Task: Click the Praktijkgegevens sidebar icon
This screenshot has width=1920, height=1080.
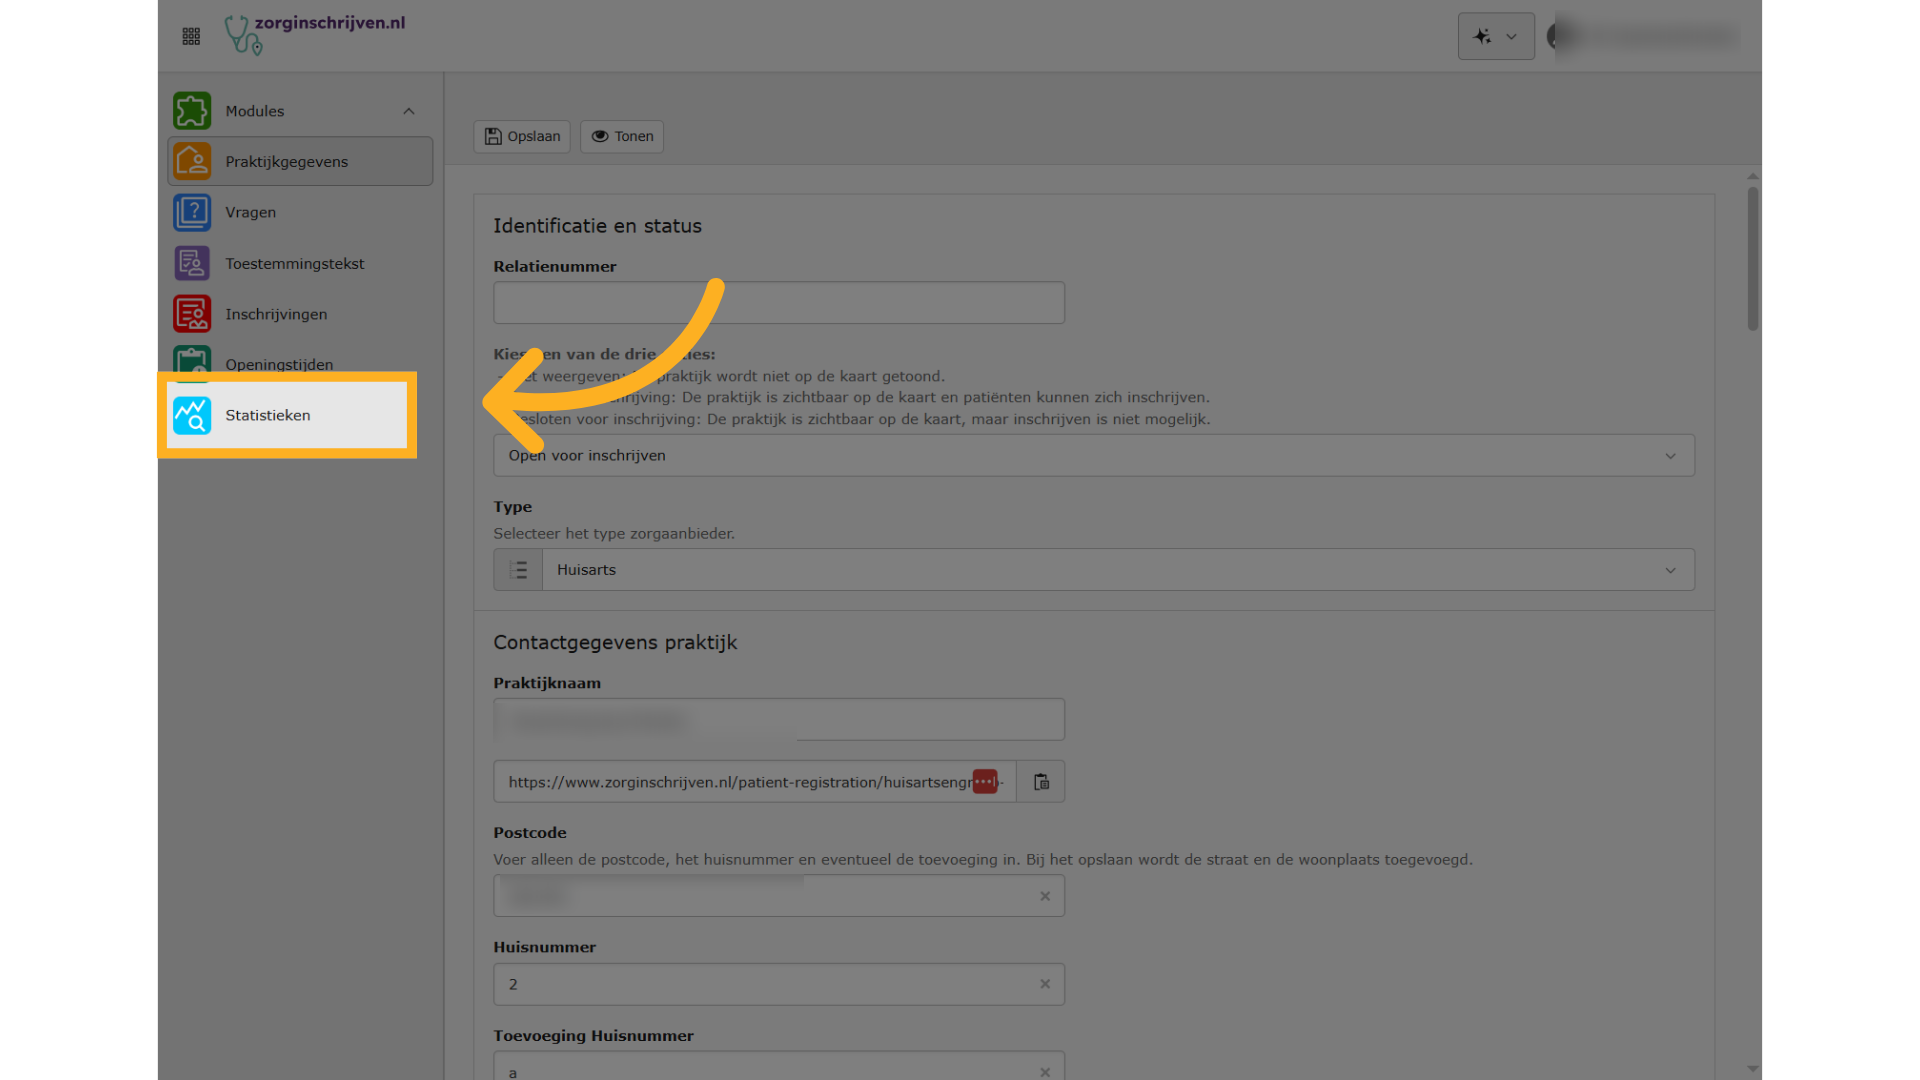Action: (x=192, y=161)
